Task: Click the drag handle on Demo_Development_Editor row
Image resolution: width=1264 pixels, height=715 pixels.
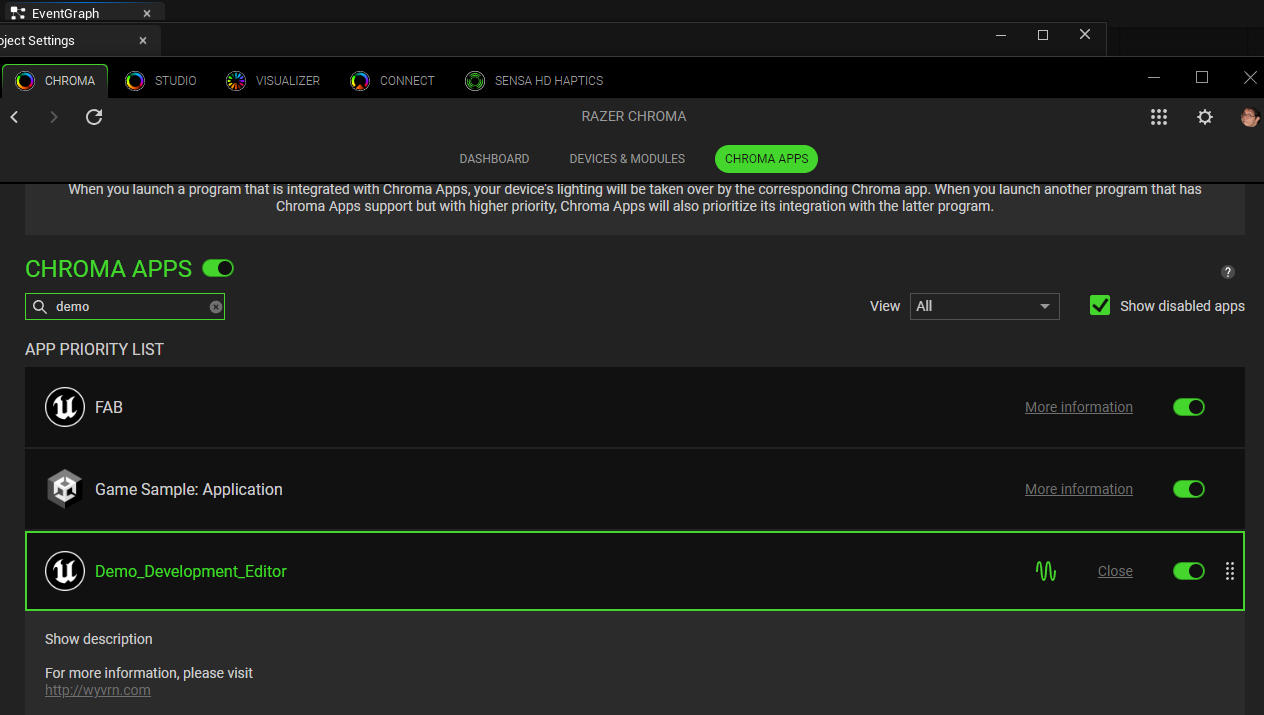Action: point(1230,571)
